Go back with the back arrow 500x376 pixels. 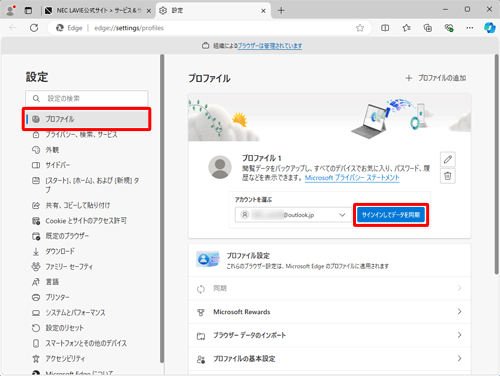pyautogui.click(x=13, y=28)
